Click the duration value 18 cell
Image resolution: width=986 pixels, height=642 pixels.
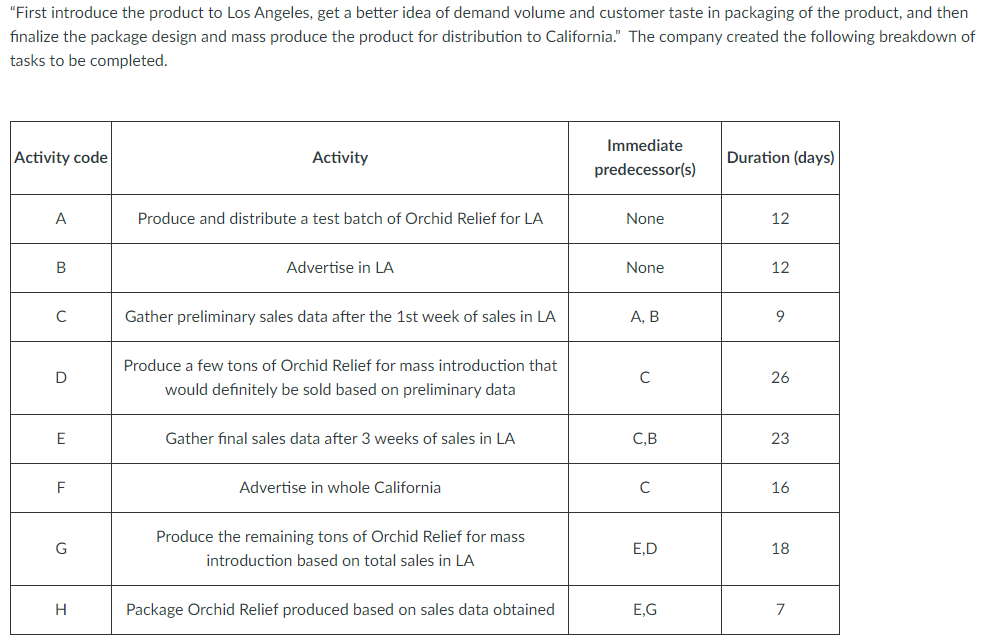780,548
